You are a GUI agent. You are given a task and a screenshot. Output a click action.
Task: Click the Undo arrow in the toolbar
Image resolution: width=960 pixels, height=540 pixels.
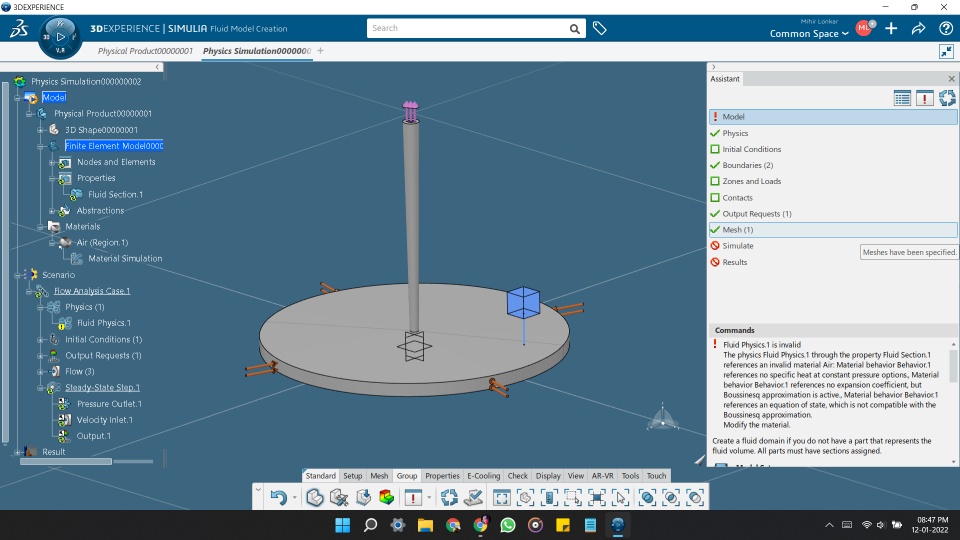tap(279, 497)
